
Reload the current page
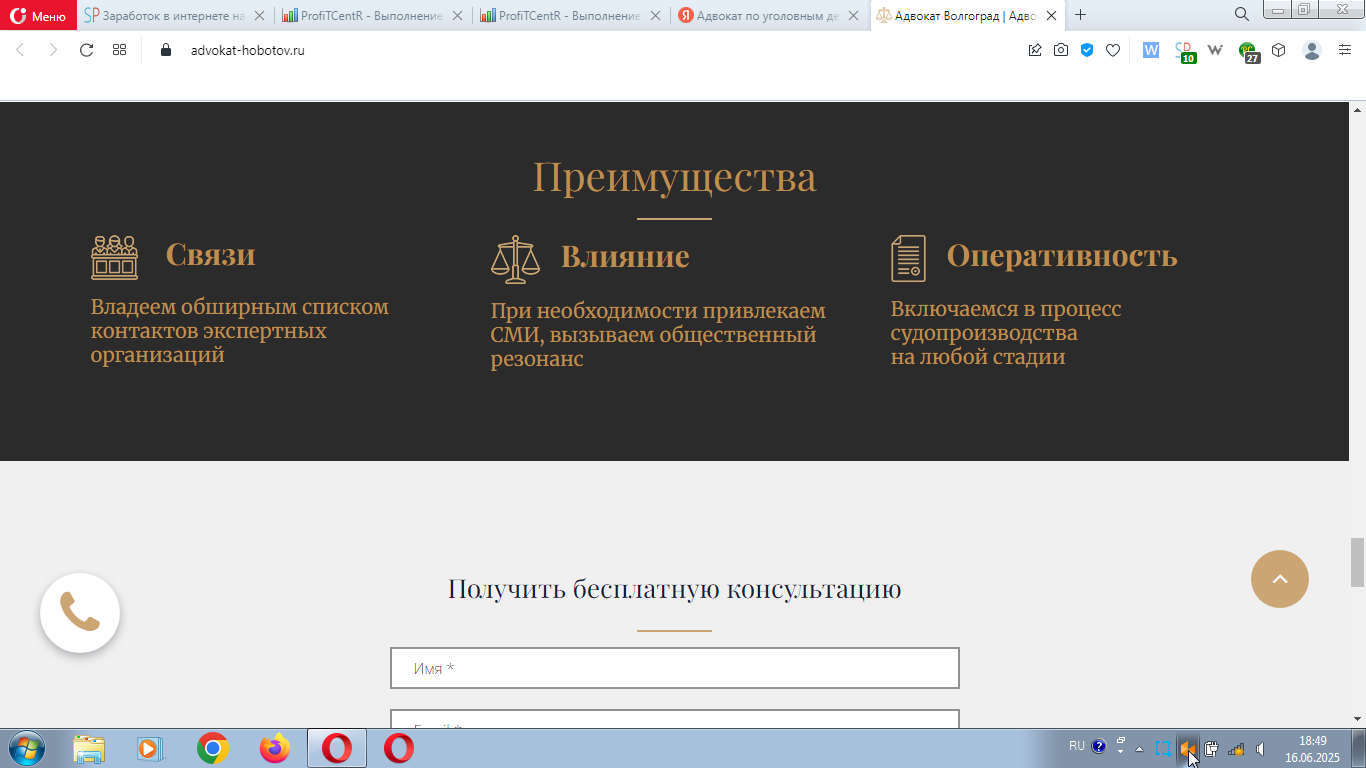(86, 50)
